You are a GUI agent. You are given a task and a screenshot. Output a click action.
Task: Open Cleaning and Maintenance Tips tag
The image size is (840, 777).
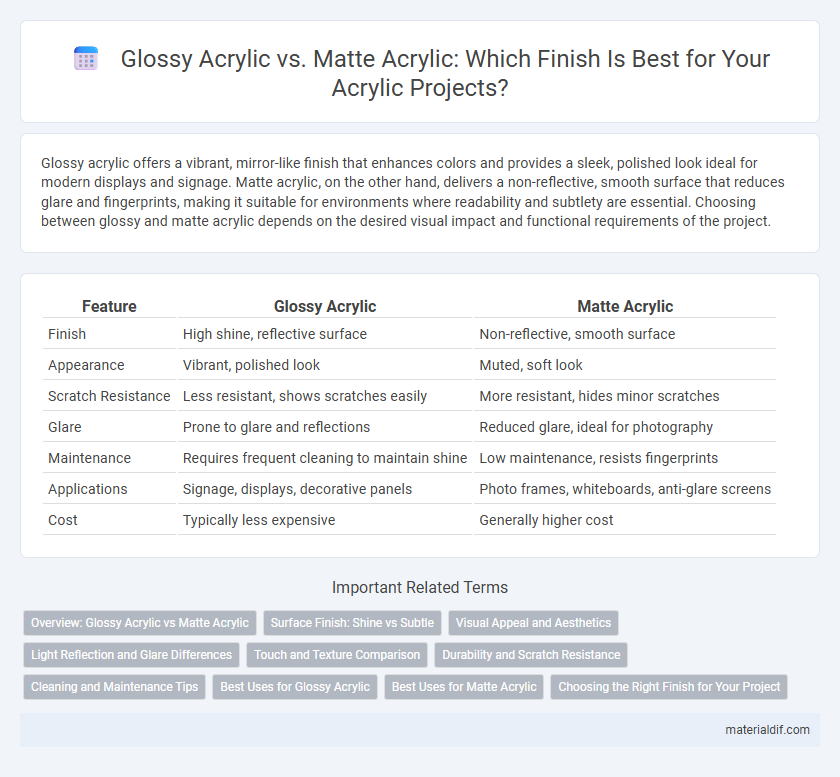click(x=115, y=687)
